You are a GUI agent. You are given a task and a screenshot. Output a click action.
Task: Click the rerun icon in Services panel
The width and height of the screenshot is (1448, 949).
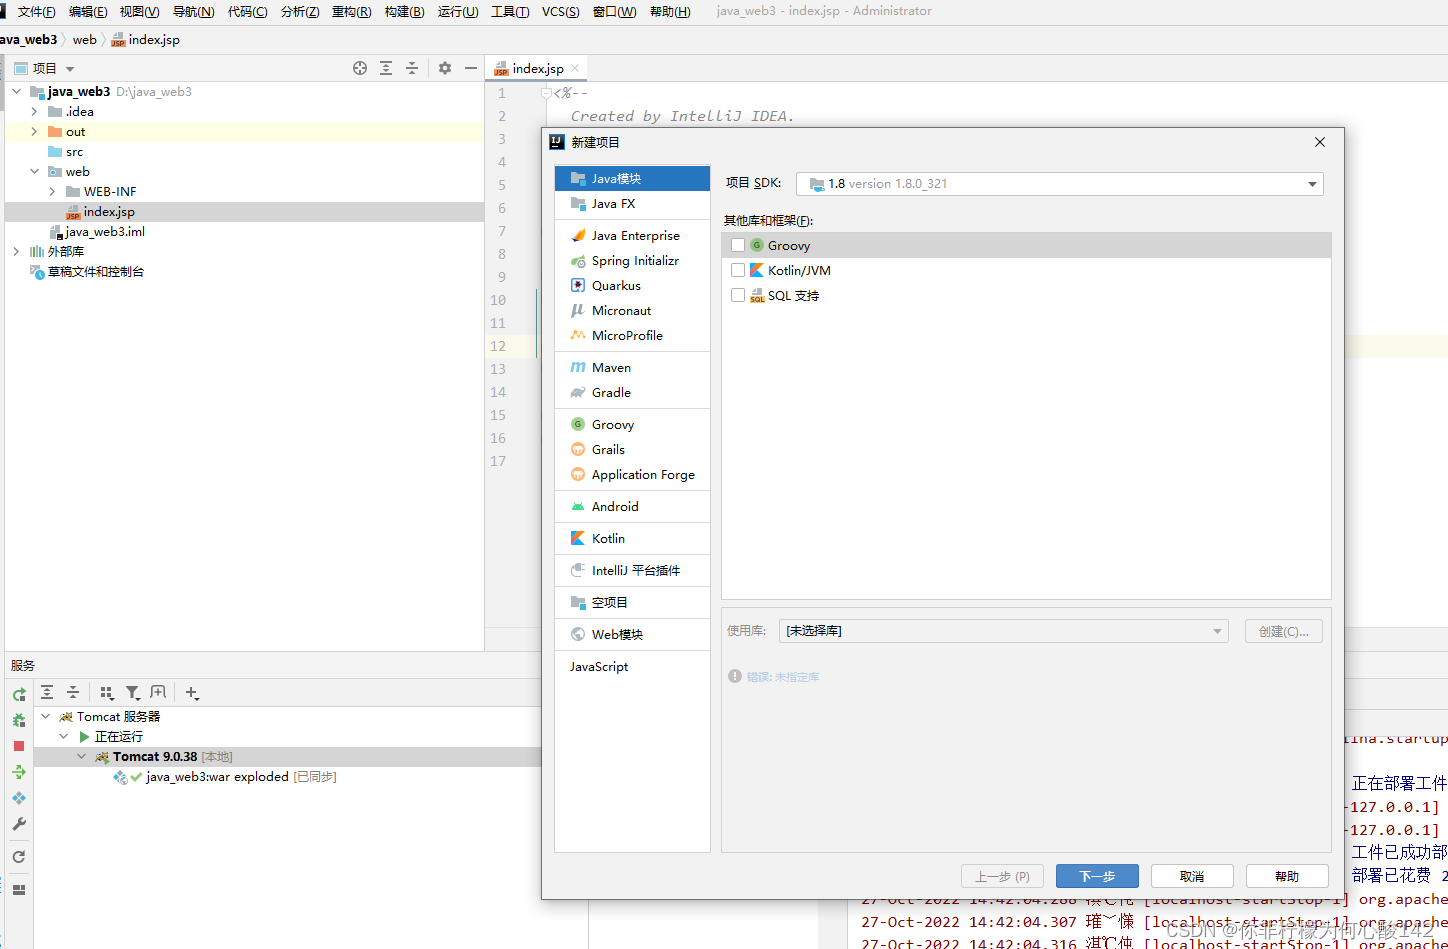(x=19, y=694)
